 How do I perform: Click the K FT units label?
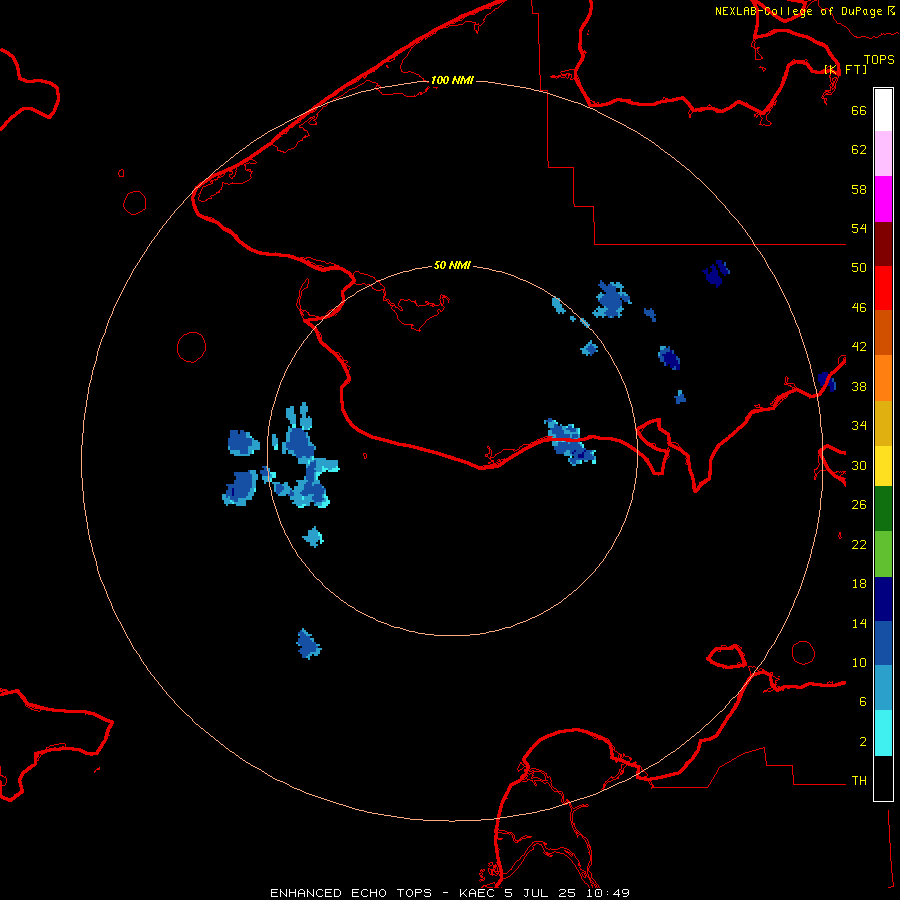coord(846,69)
